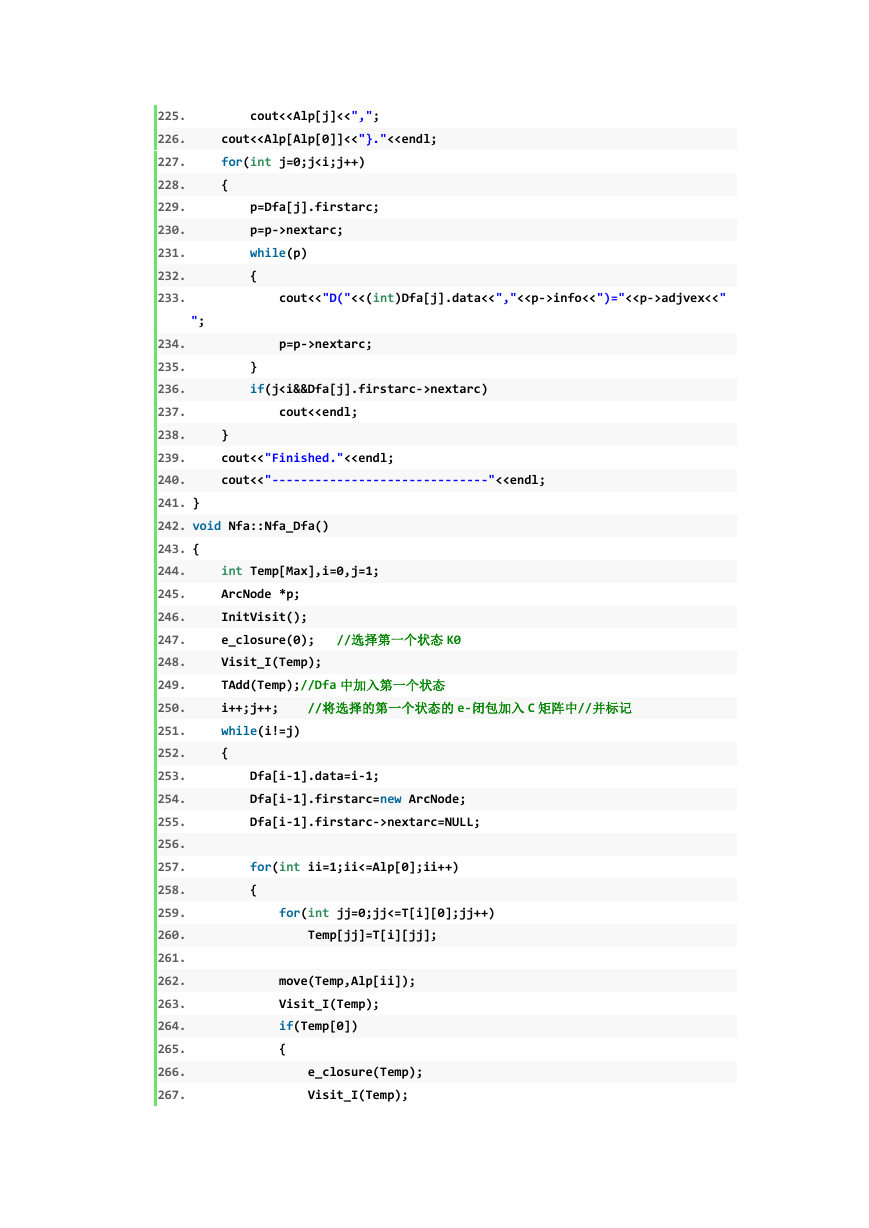Click void Nfa::Nfa_Dfa() function header
This screenshot has width=869, height=1228.
(x=260, y=526)
